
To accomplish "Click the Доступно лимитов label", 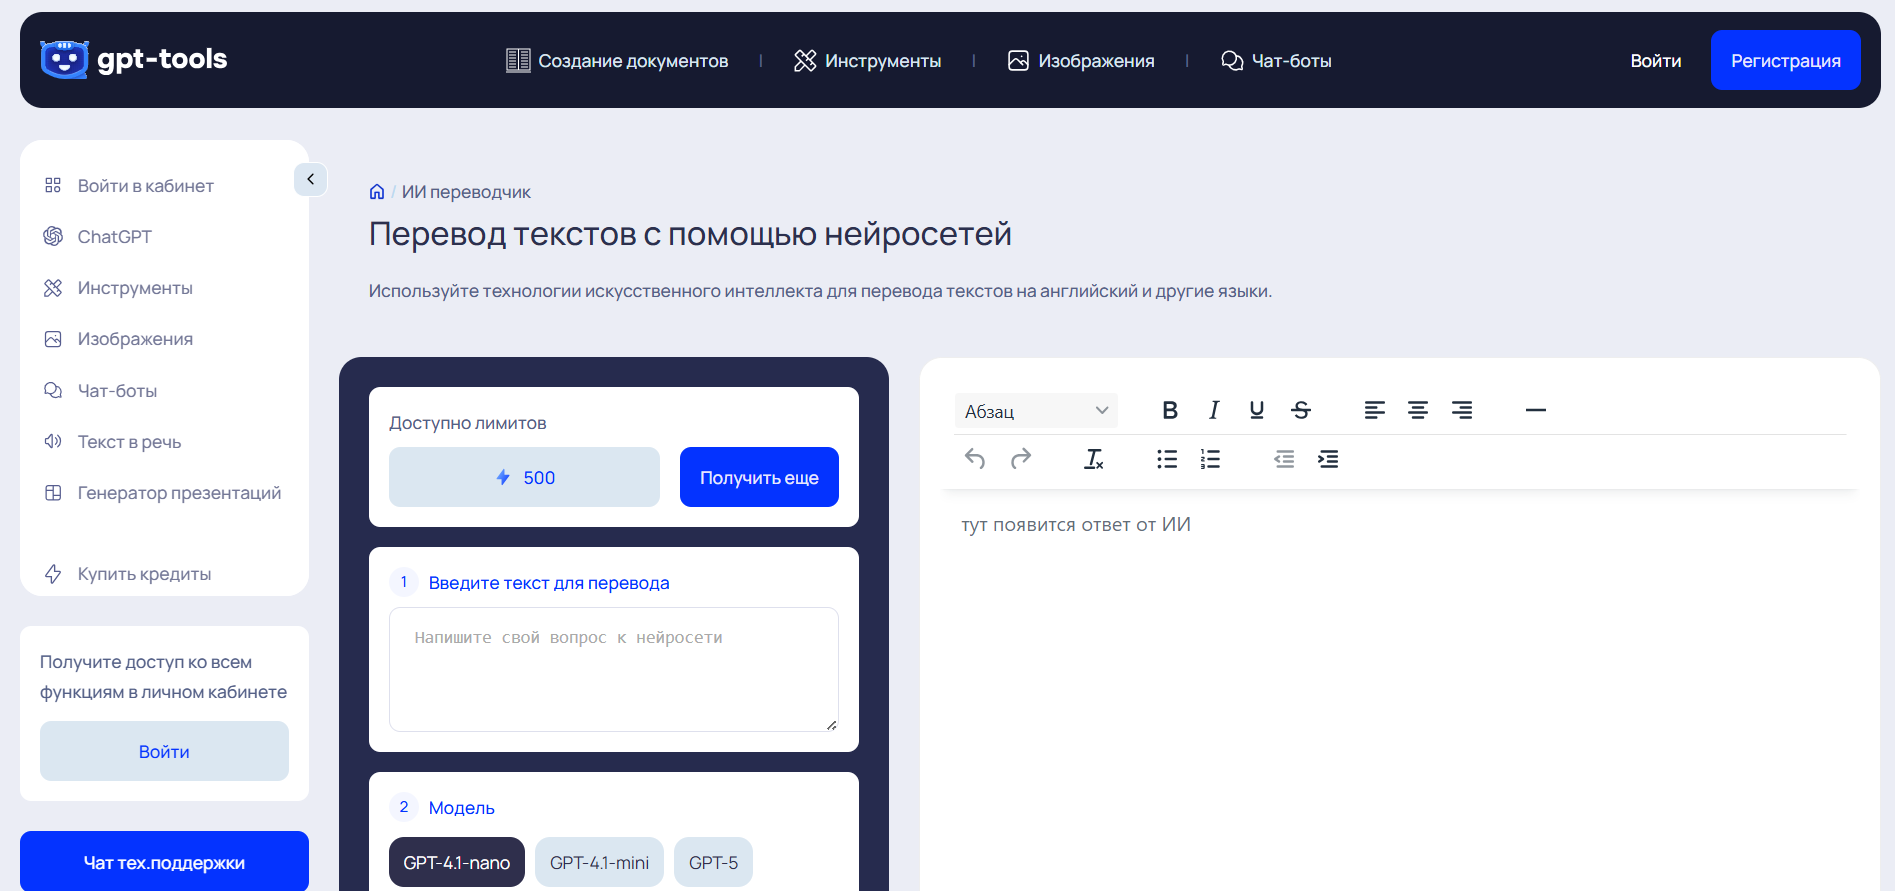I will [468, 423].
